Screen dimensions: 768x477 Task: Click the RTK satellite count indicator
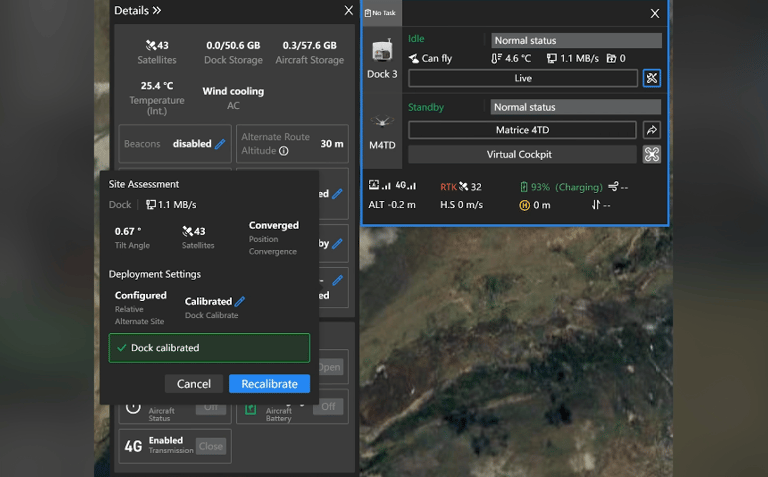[461, 187]
